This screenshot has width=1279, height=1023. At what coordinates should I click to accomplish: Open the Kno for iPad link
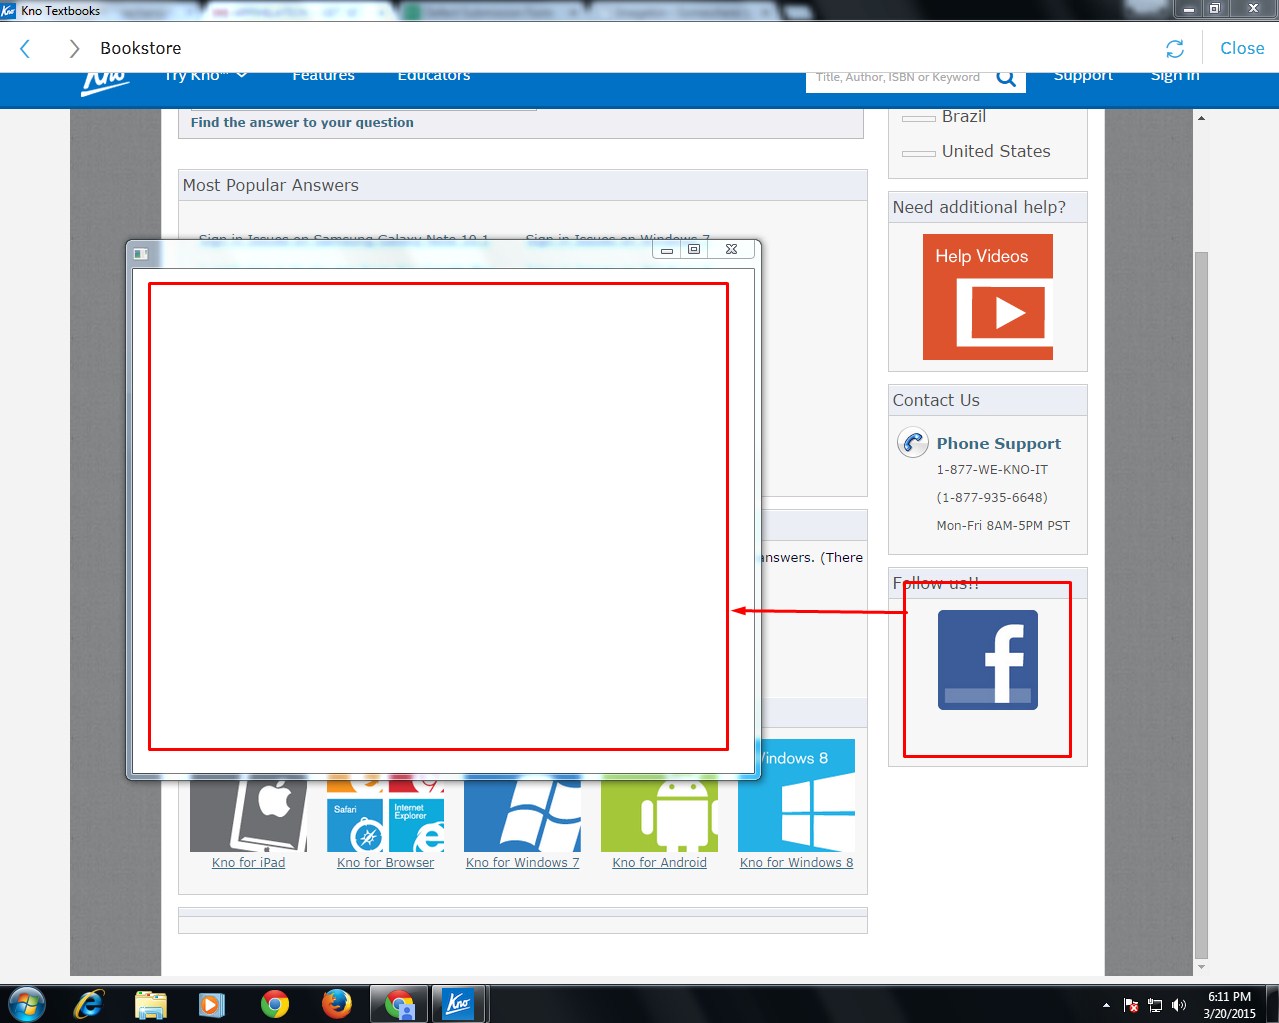[248, 863]
